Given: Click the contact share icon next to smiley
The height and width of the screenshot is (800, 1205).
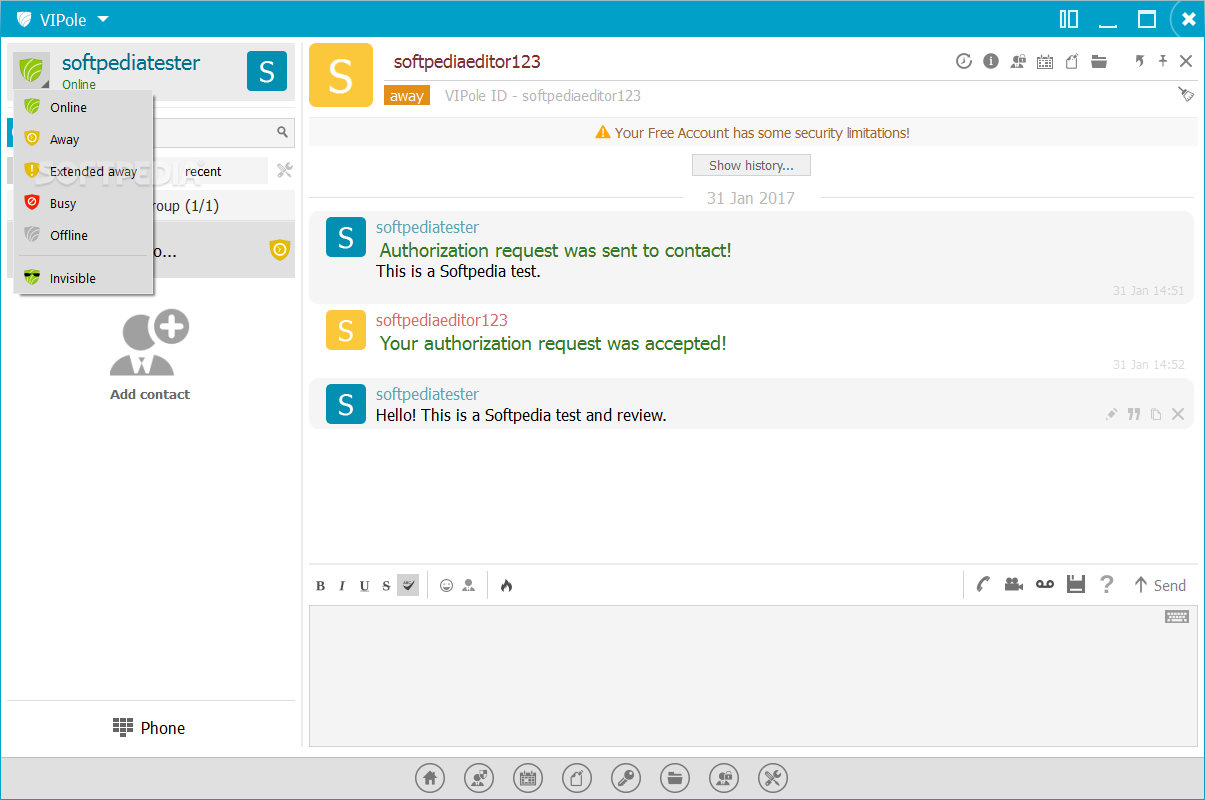Looking at the screenshot, I should 469,586.
